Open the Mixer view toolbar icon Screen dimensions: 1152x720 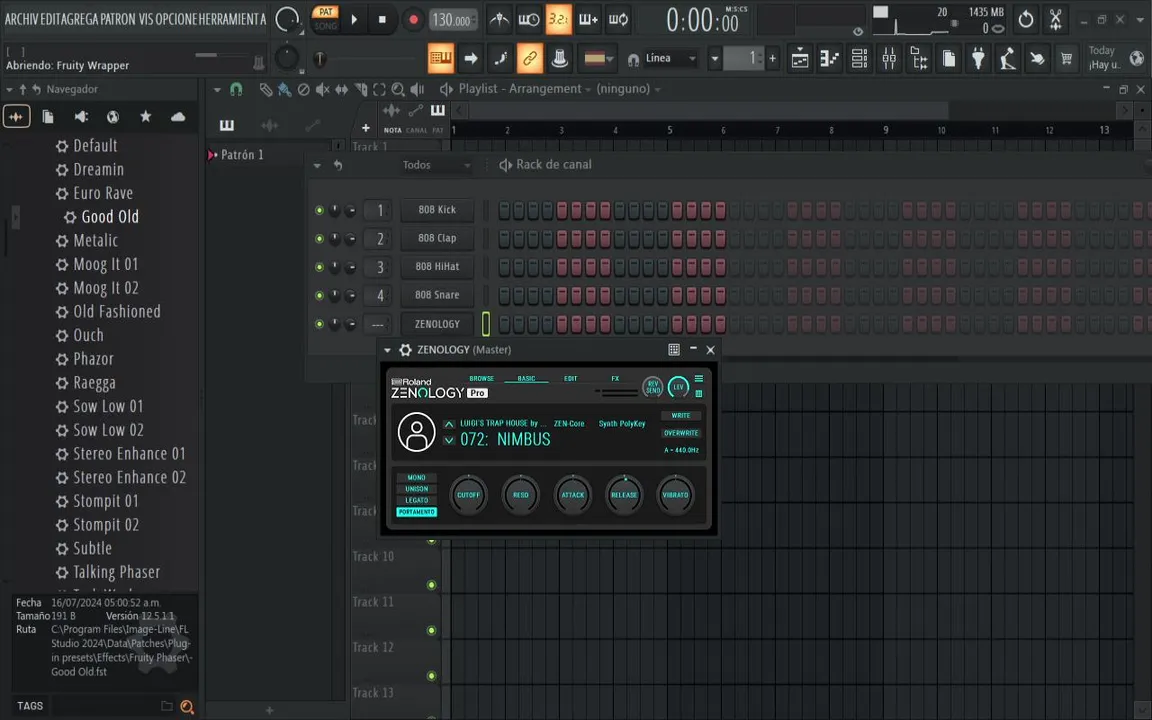point(889,58)
